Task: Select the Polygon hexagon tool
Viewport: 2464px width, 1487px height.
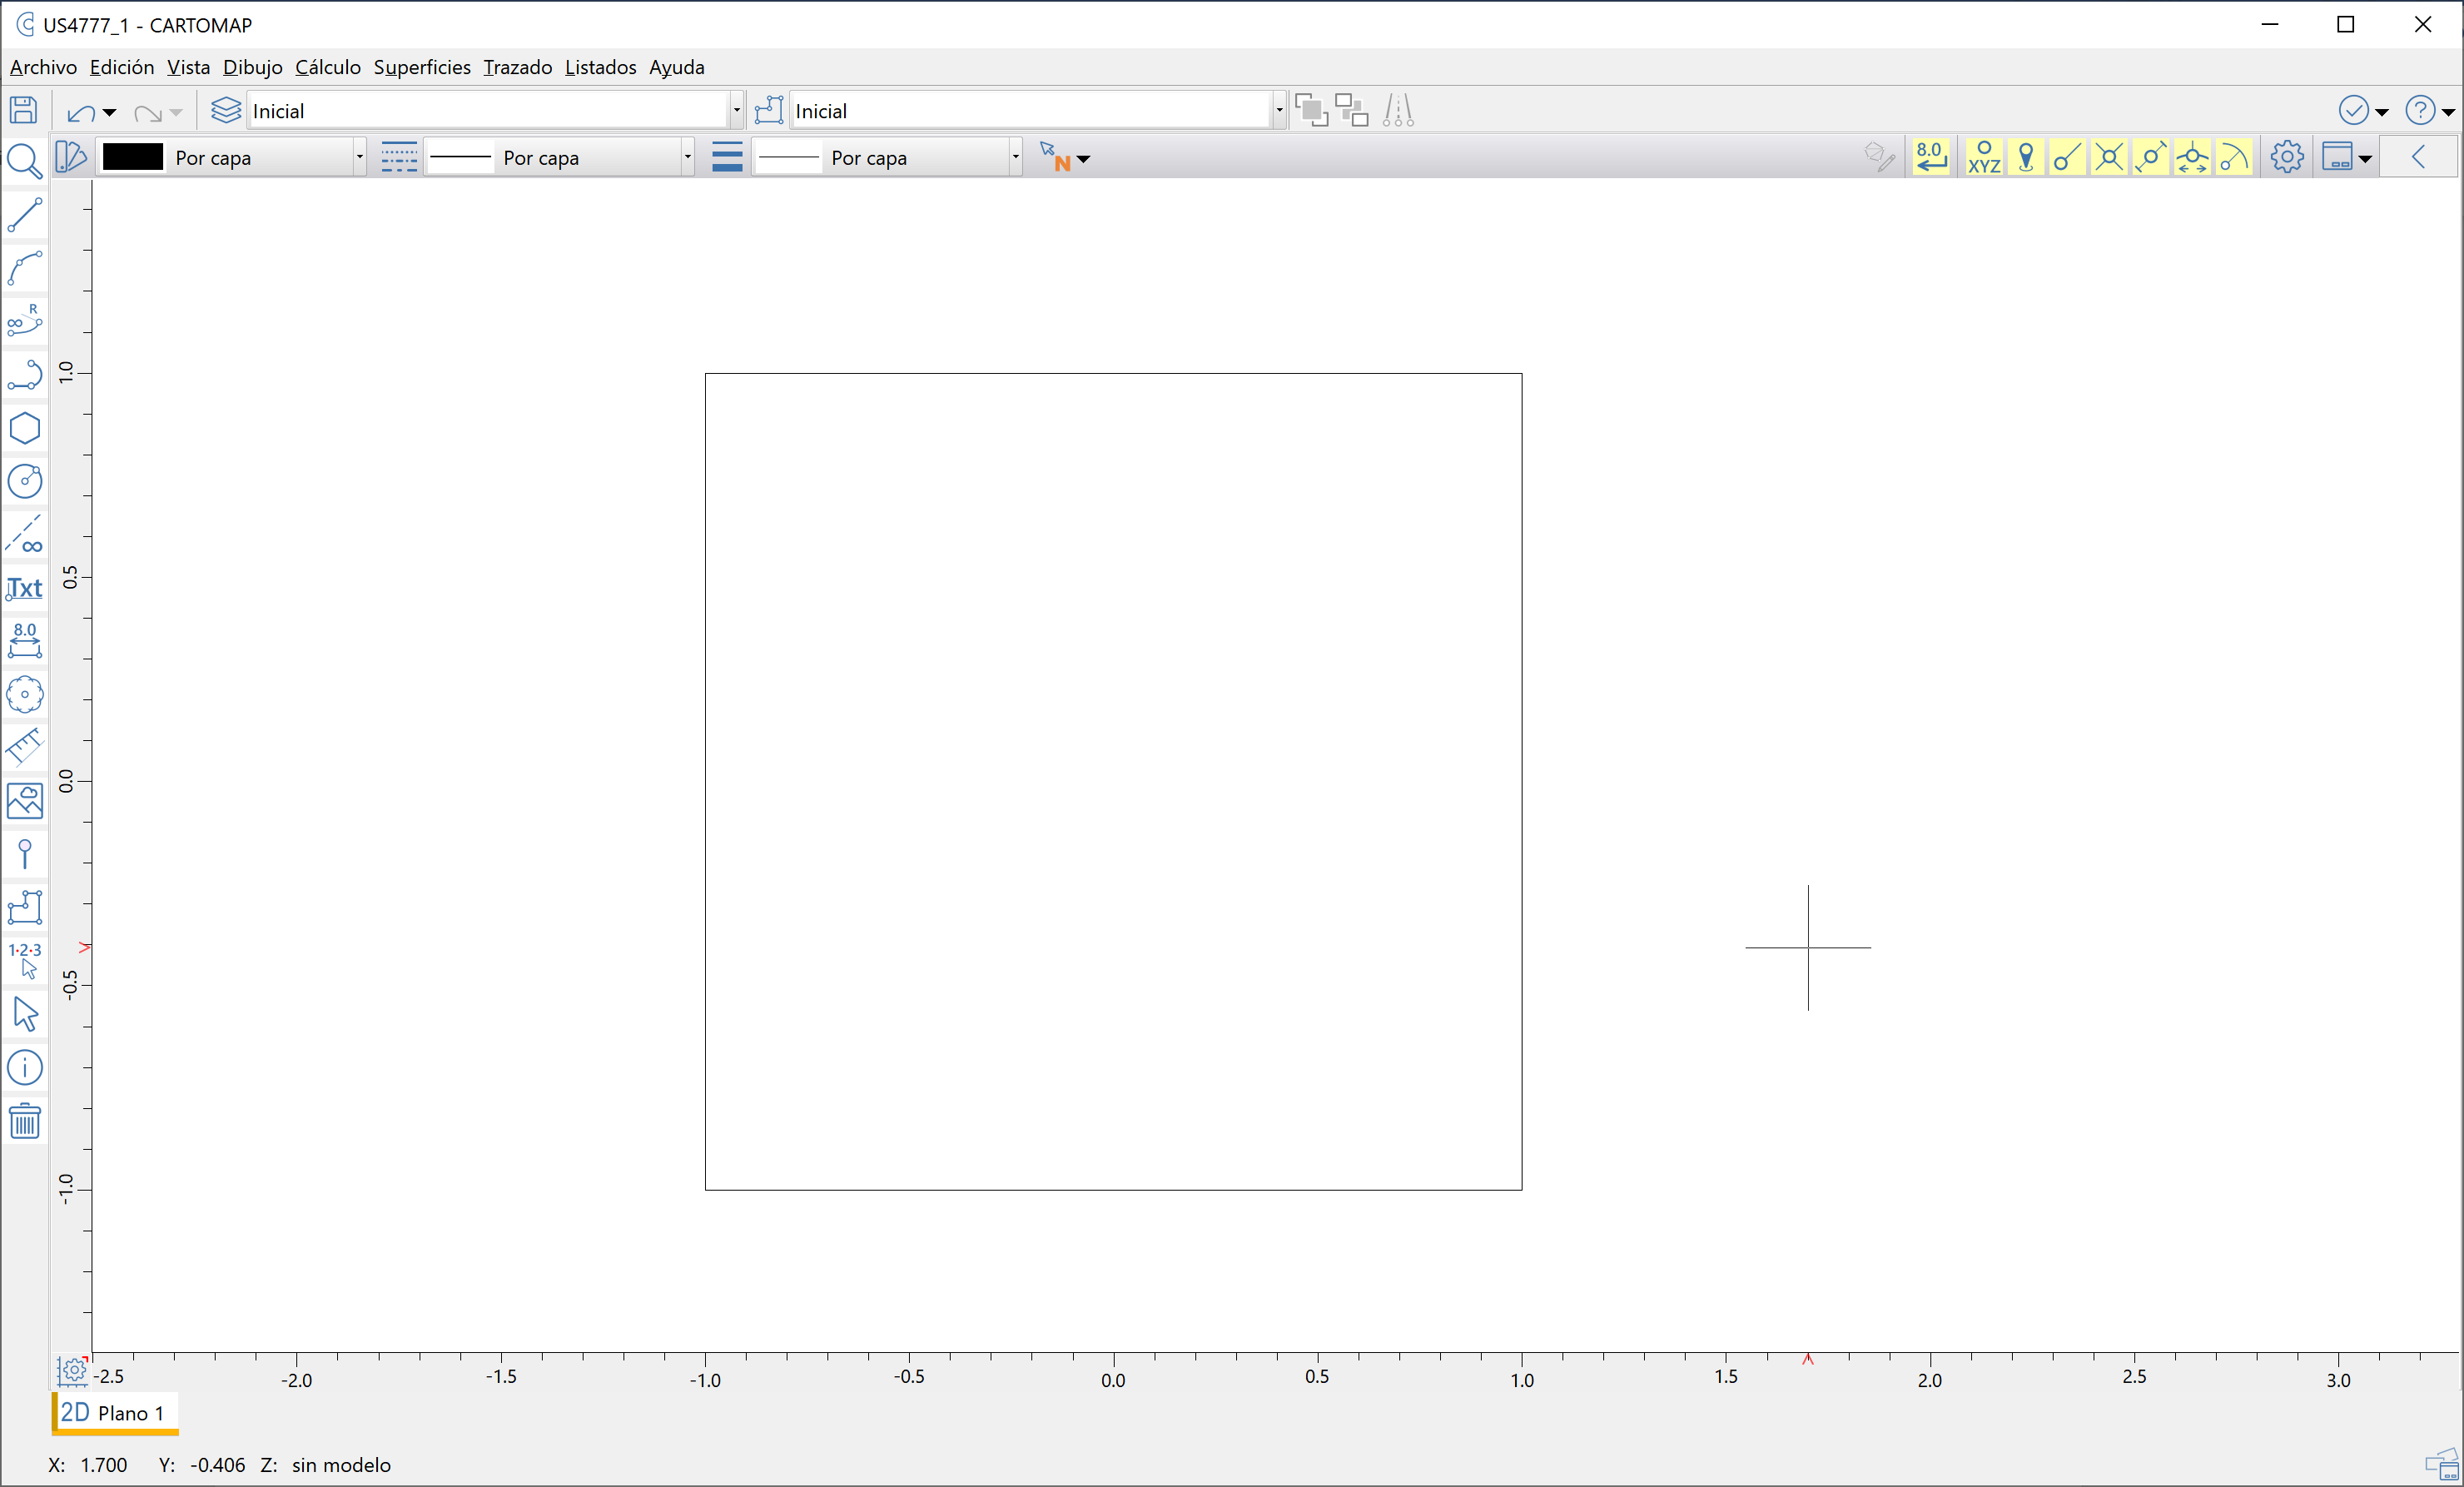Action: (25, 428)
